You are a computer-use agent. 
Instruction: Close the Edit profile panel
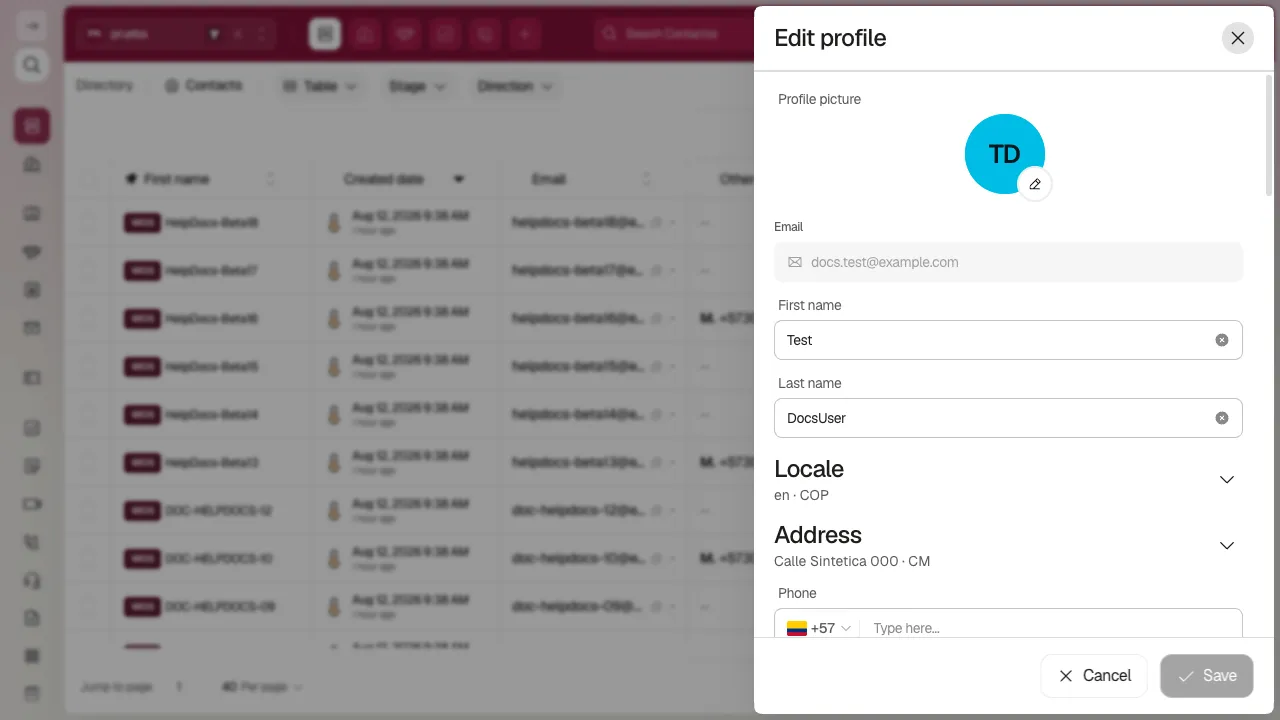click(1237, 38)
